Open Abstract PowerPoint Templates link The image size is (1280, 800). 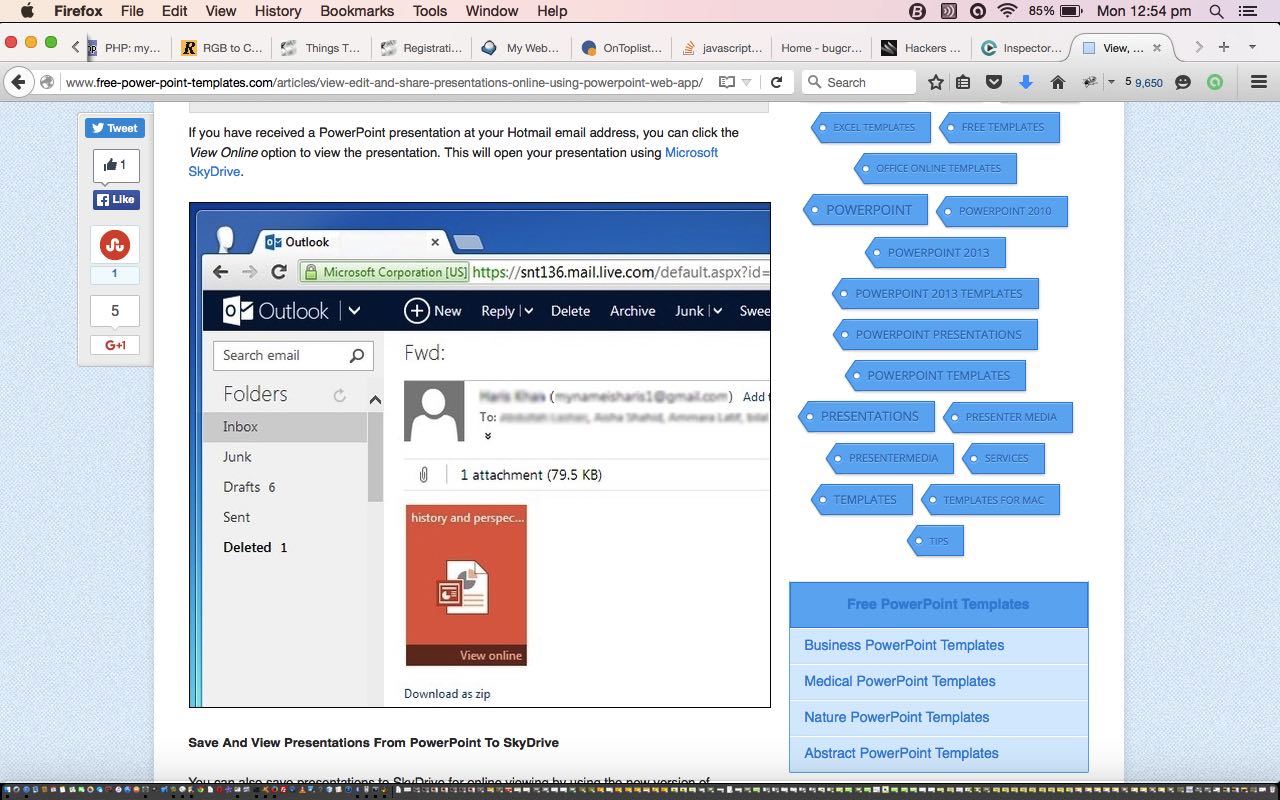pos(901,753)
